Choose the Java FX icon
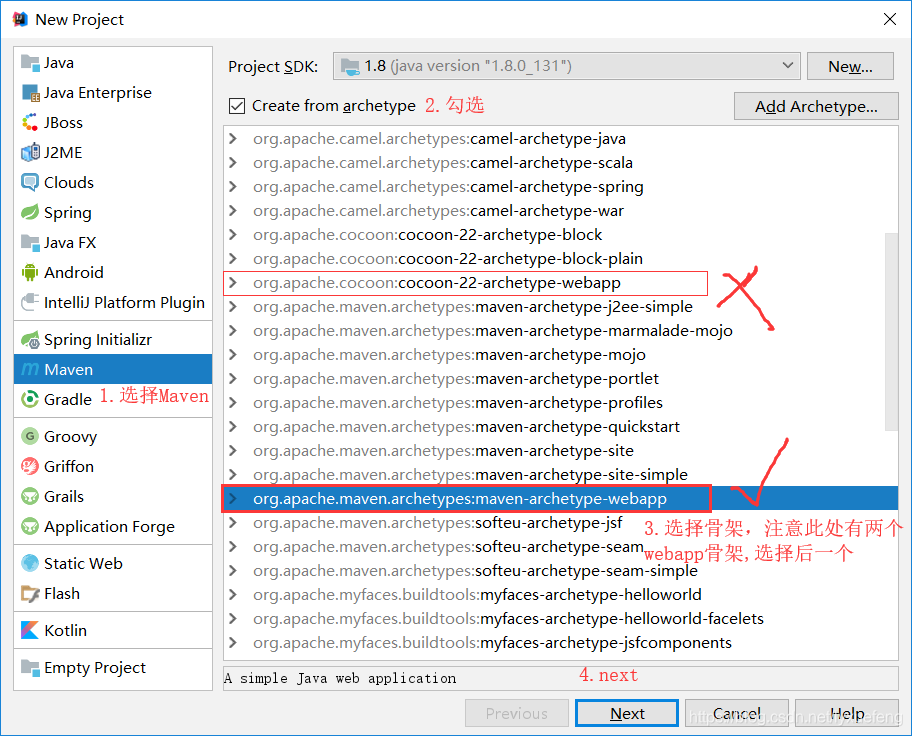Image resolution: width=912 pixels, height=736 pixels. coord(30,243)
